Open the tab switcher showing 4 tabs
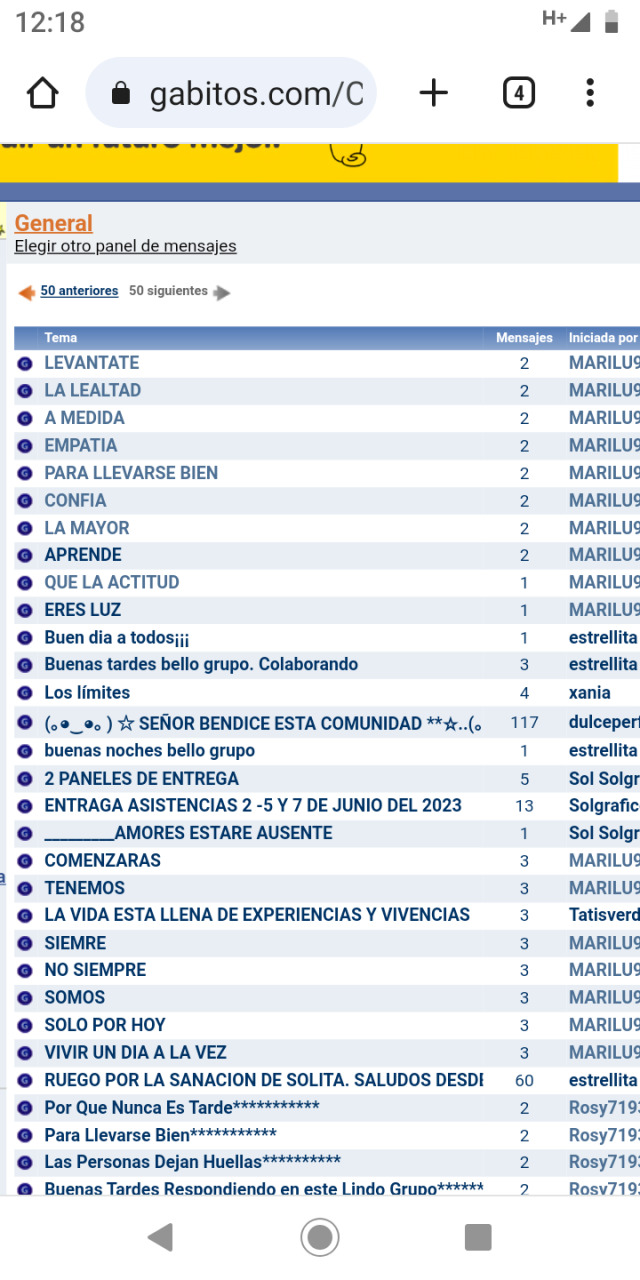640x1280 pixels. click(518, 93)
